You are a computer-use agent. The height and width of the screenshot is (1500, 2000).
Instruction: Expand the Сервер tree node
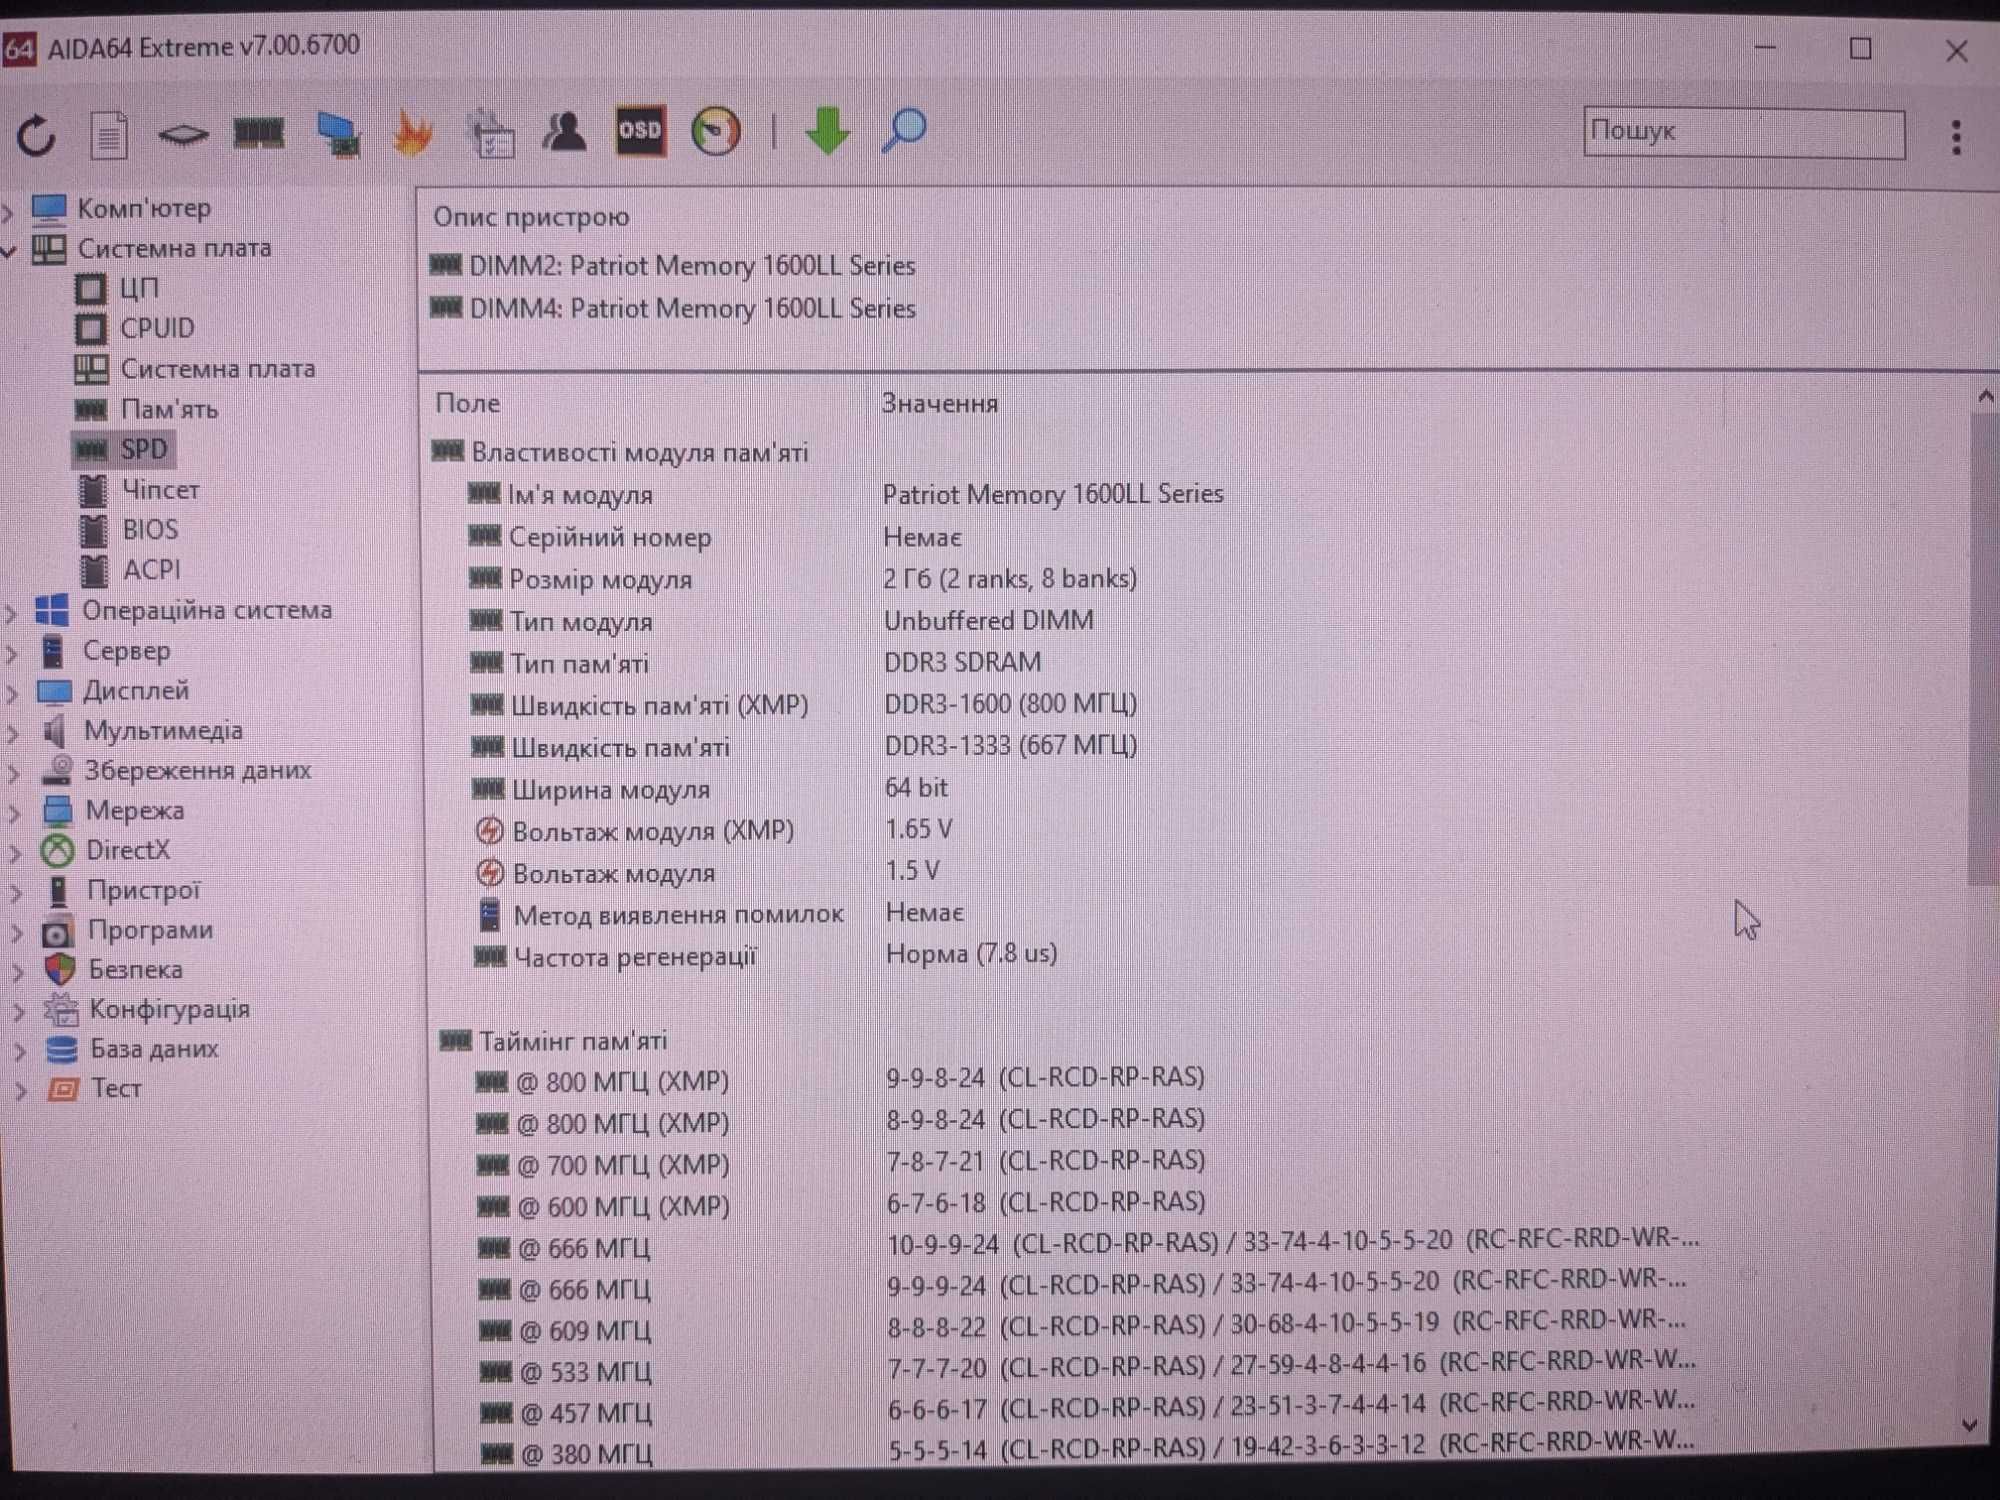pyautogui.click(x=12, y=654)
